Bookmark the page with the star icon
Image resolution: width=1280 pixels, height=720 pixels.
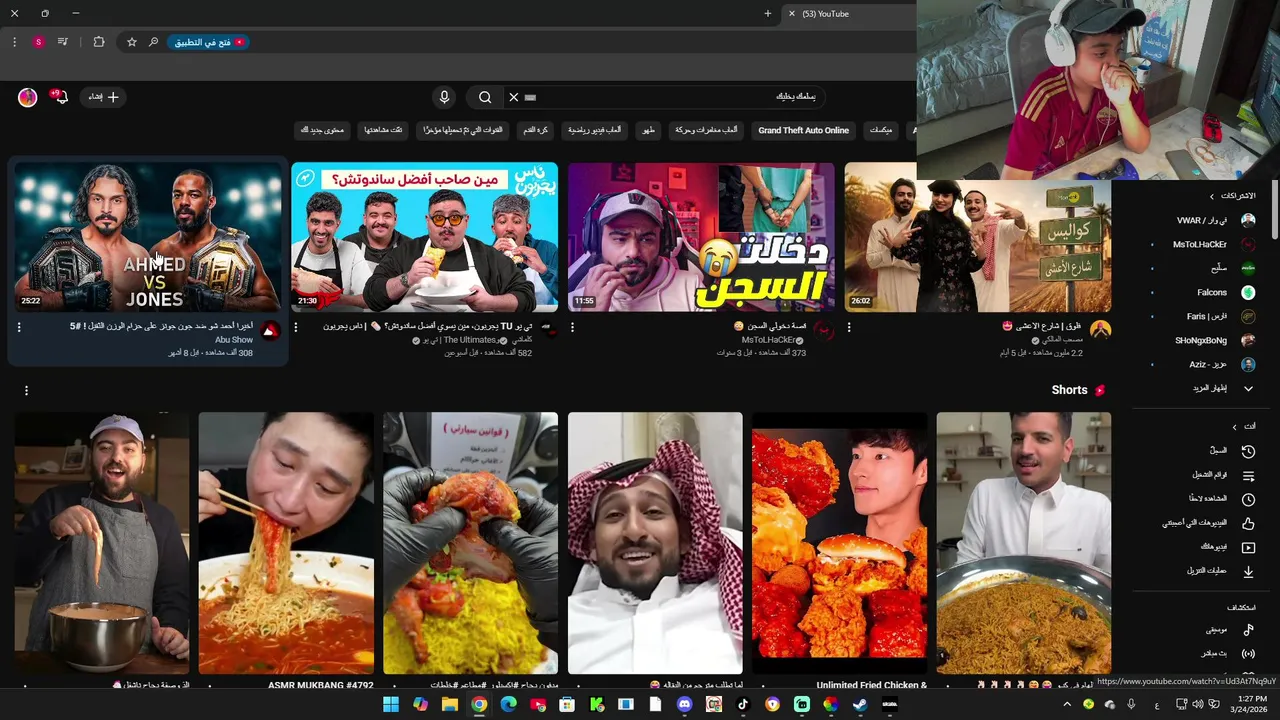pyautogui.click(x=131, y=42)
